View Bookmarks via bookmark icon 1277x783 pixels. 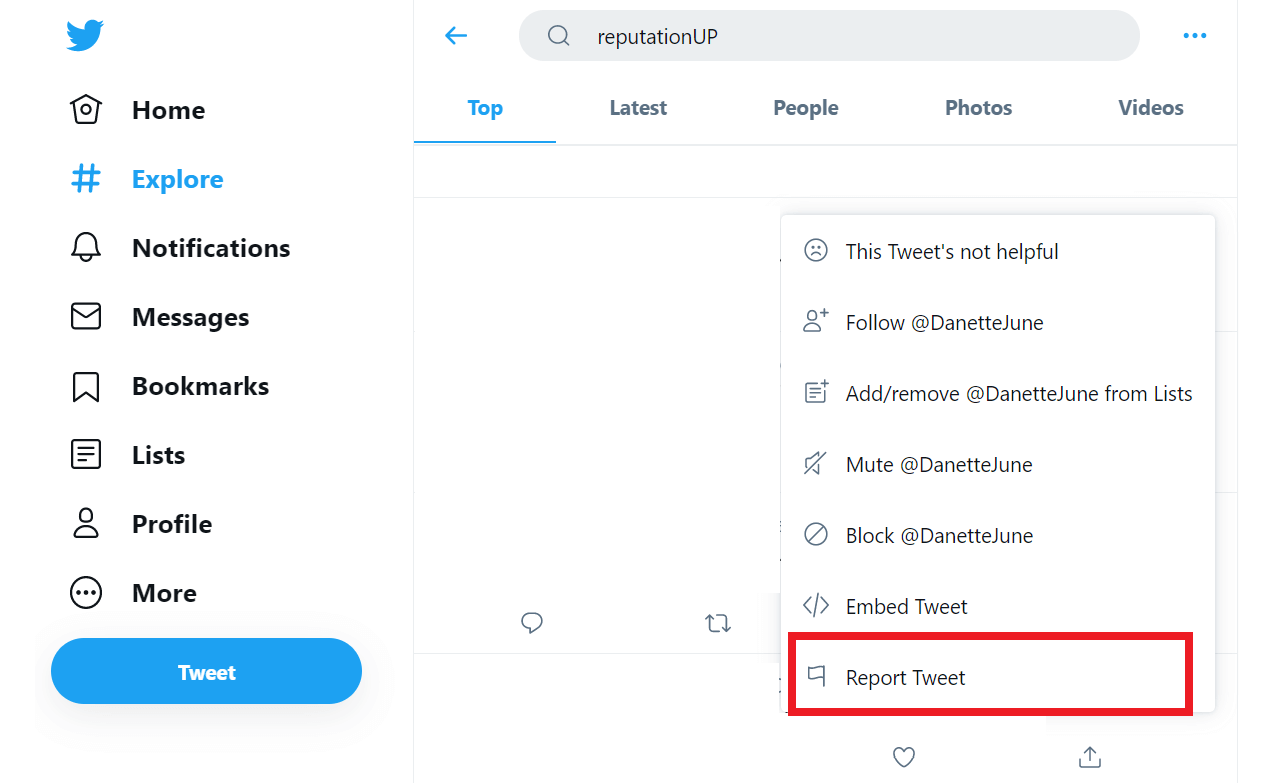pos(85,385)
